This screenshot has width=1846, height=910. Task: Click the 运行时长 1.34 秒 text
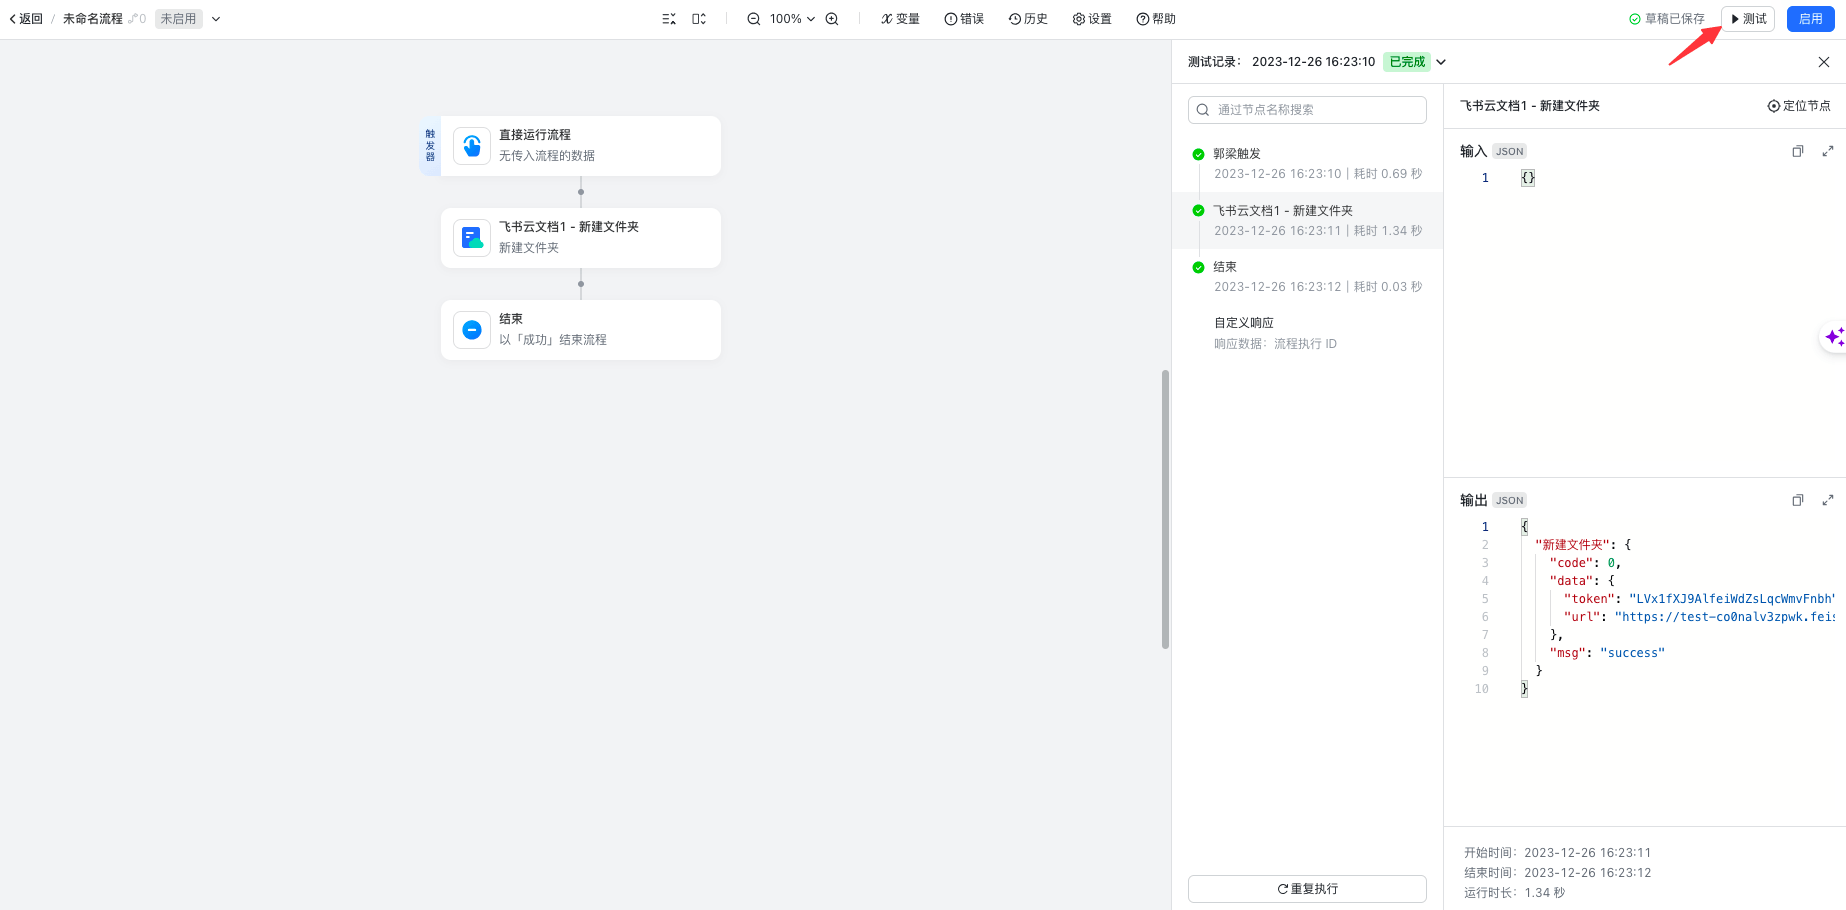pyautogui.click(x=1514, y=893)
